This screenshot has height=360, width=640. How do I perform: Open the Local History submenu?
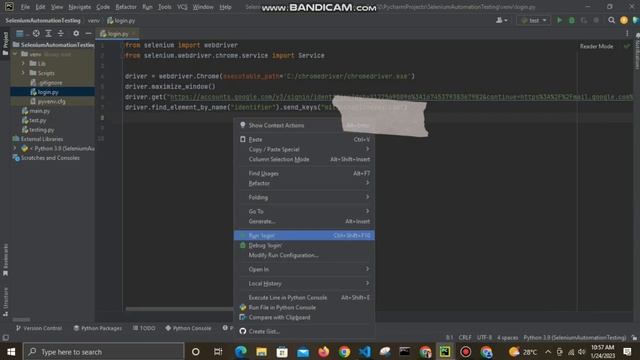[x=304, y=283]
